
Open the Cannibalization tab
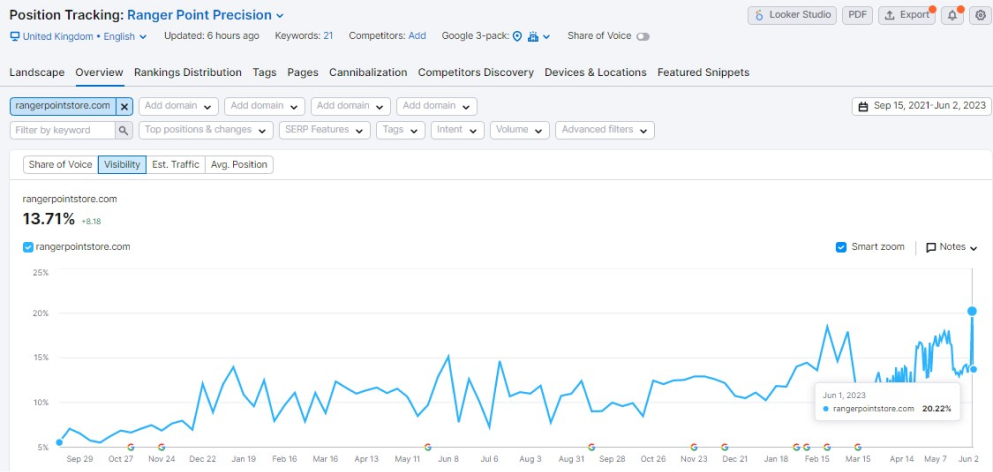368,72
